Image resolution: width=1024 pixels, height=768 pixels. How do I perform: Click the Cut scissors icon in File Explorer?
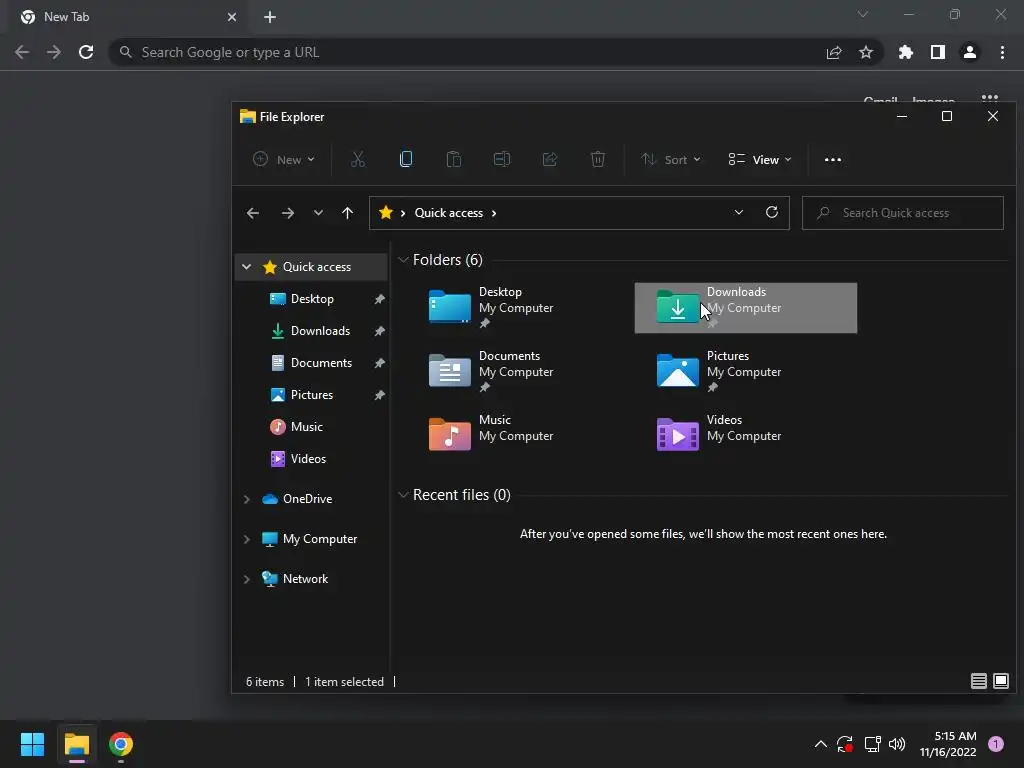point(358,159)
